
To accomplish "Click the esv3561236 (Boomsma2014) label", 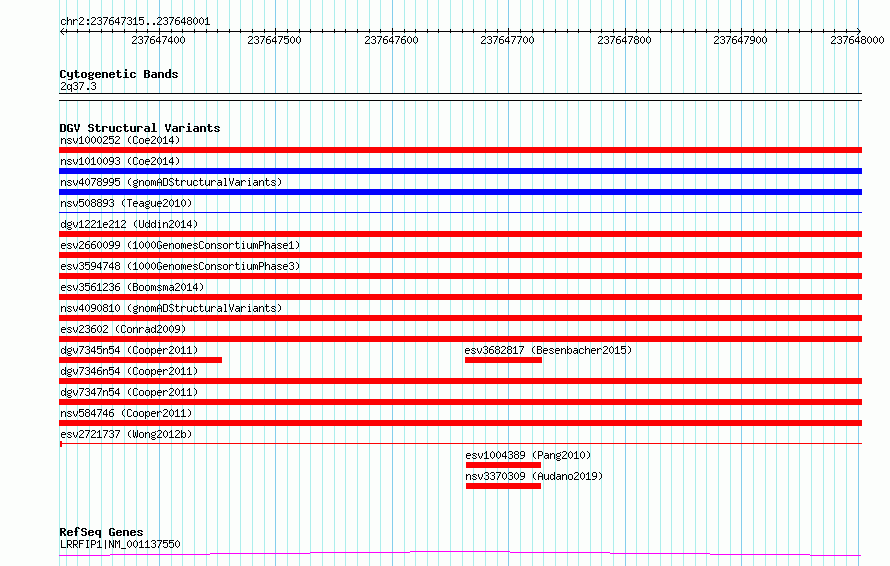I will coord(132,287).
